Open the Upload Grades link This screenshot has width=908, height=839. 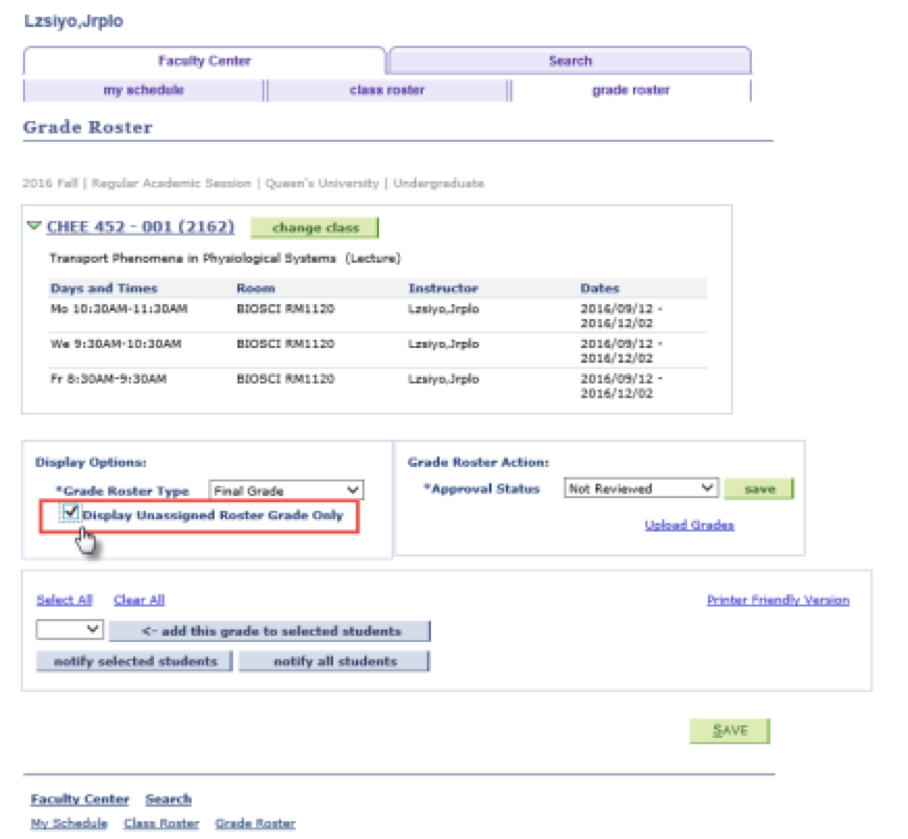689,525
